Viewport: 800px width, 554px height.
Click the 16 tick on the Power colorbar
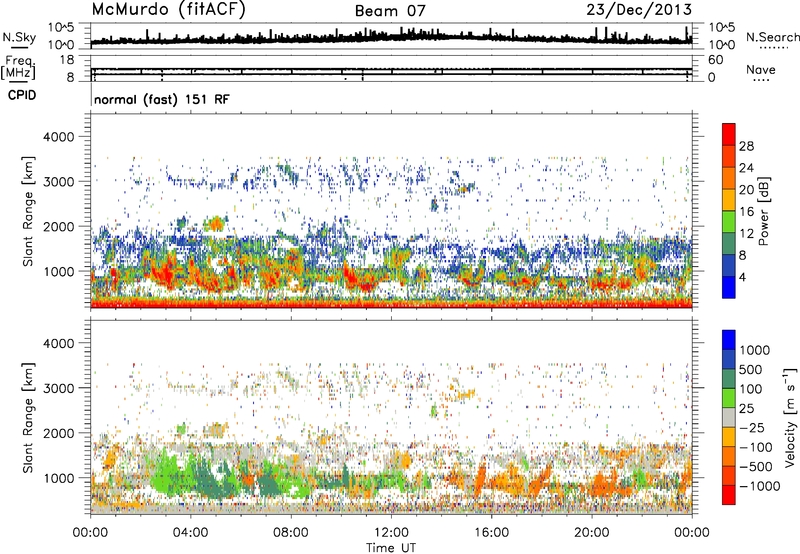(746, 212)
